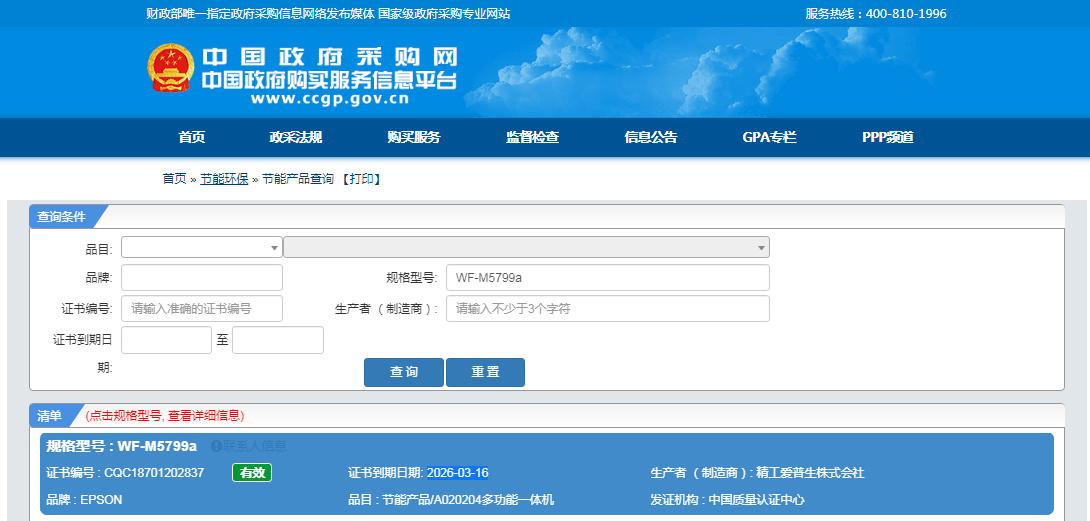Open the 购买服务 navigation menu

[x=414, y=137]
